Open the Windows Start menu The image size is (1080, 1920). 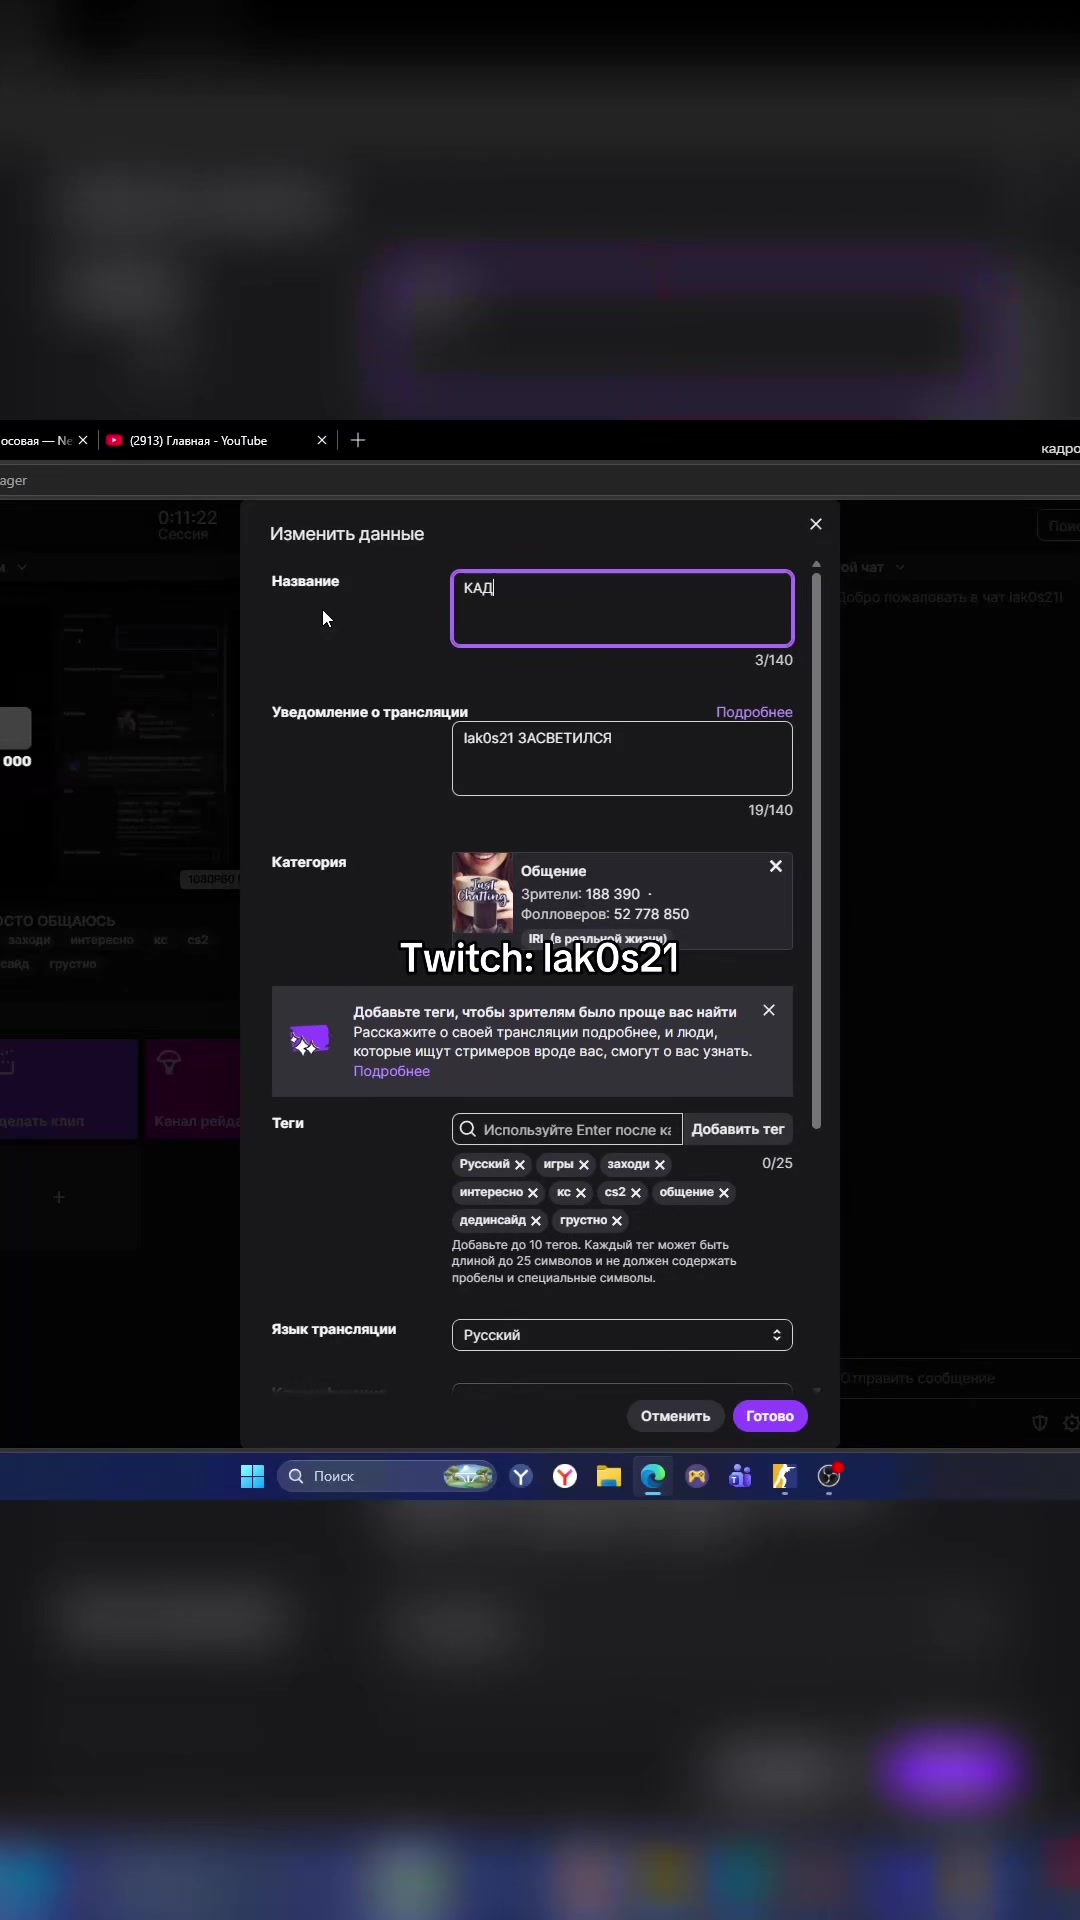[x=253, y=1476]
